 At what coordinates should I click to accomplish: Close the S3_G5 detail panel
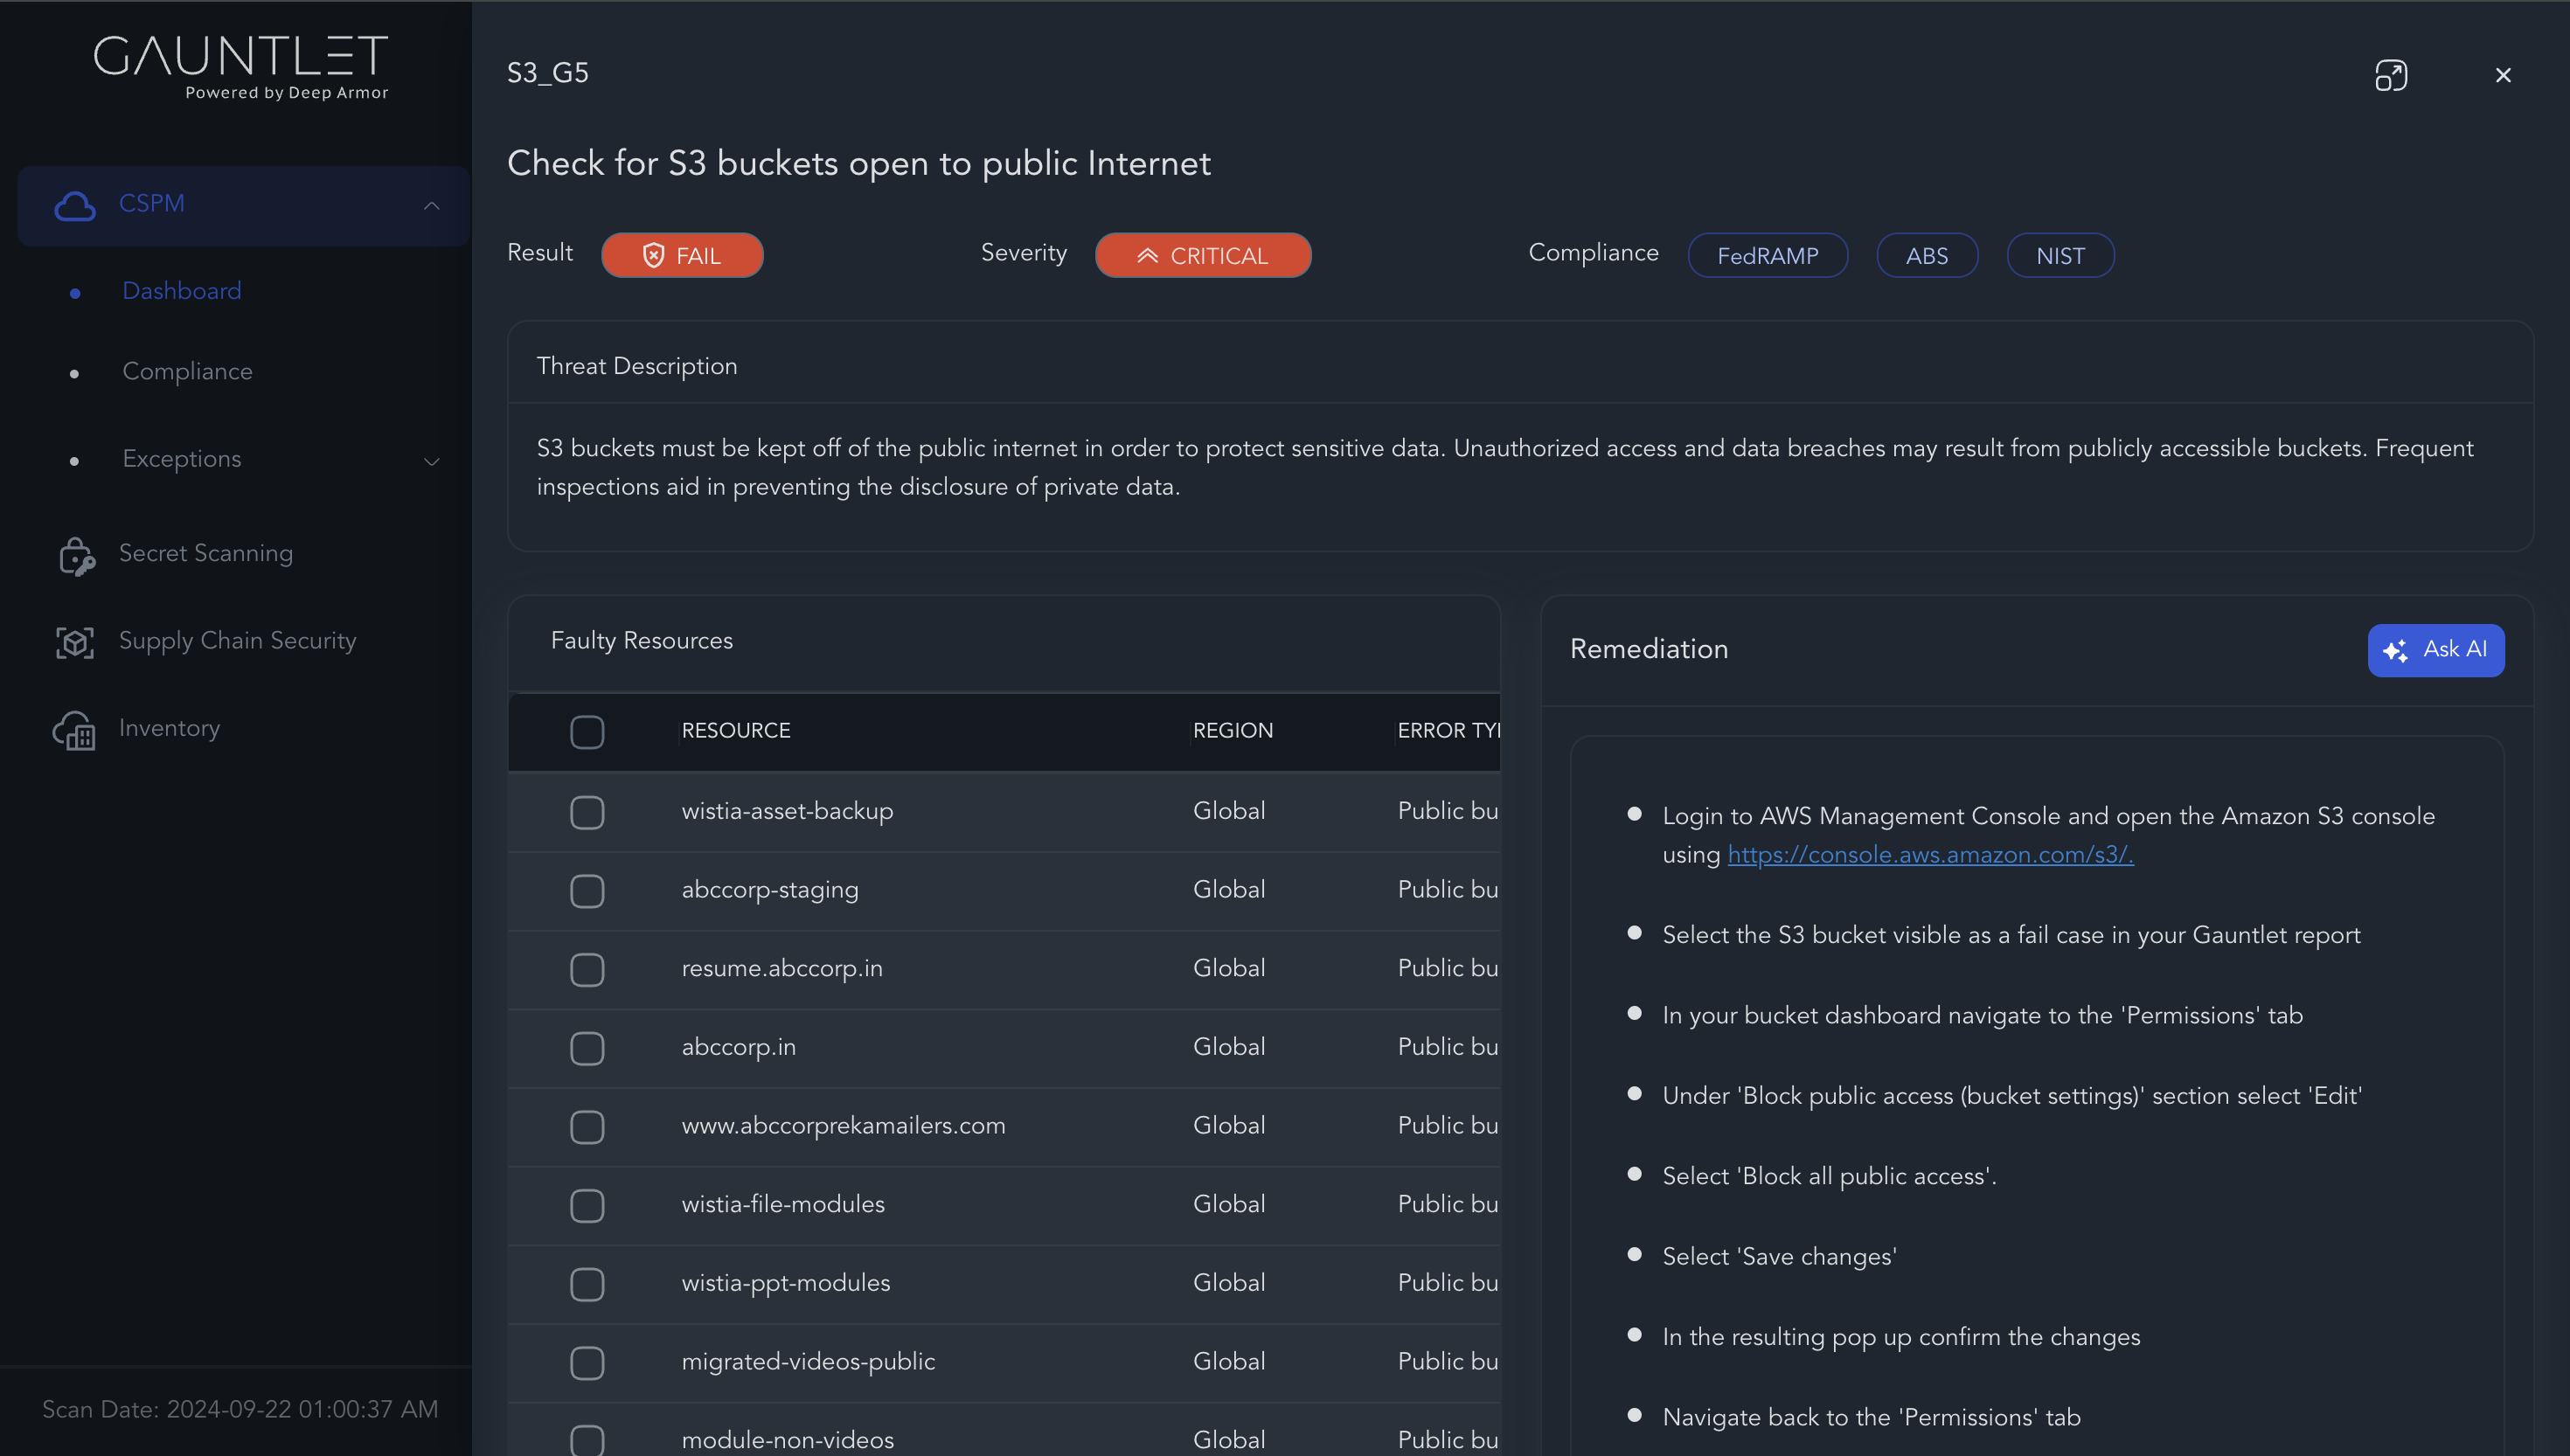click(2503, 76)
